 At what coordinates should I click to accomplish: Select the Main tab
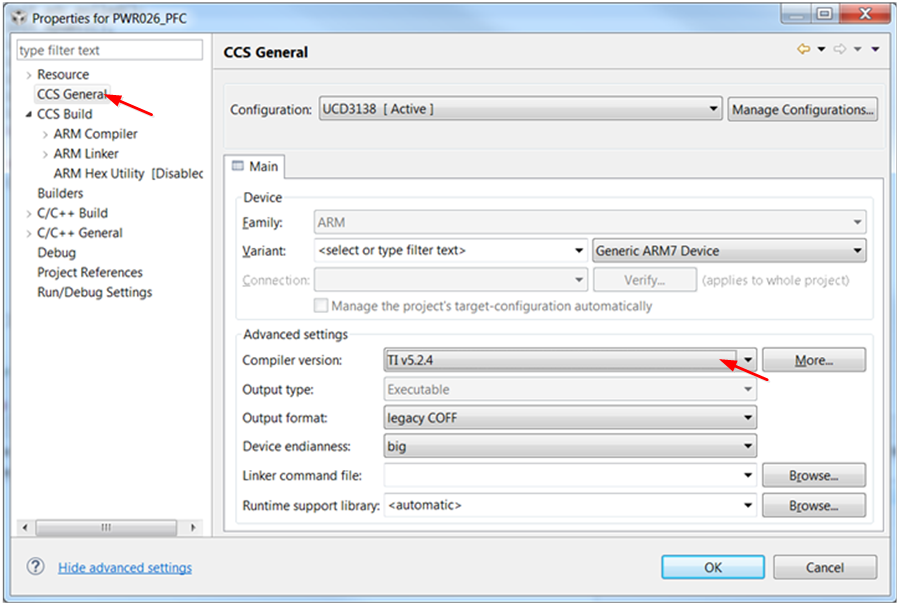tap(255, 166)
